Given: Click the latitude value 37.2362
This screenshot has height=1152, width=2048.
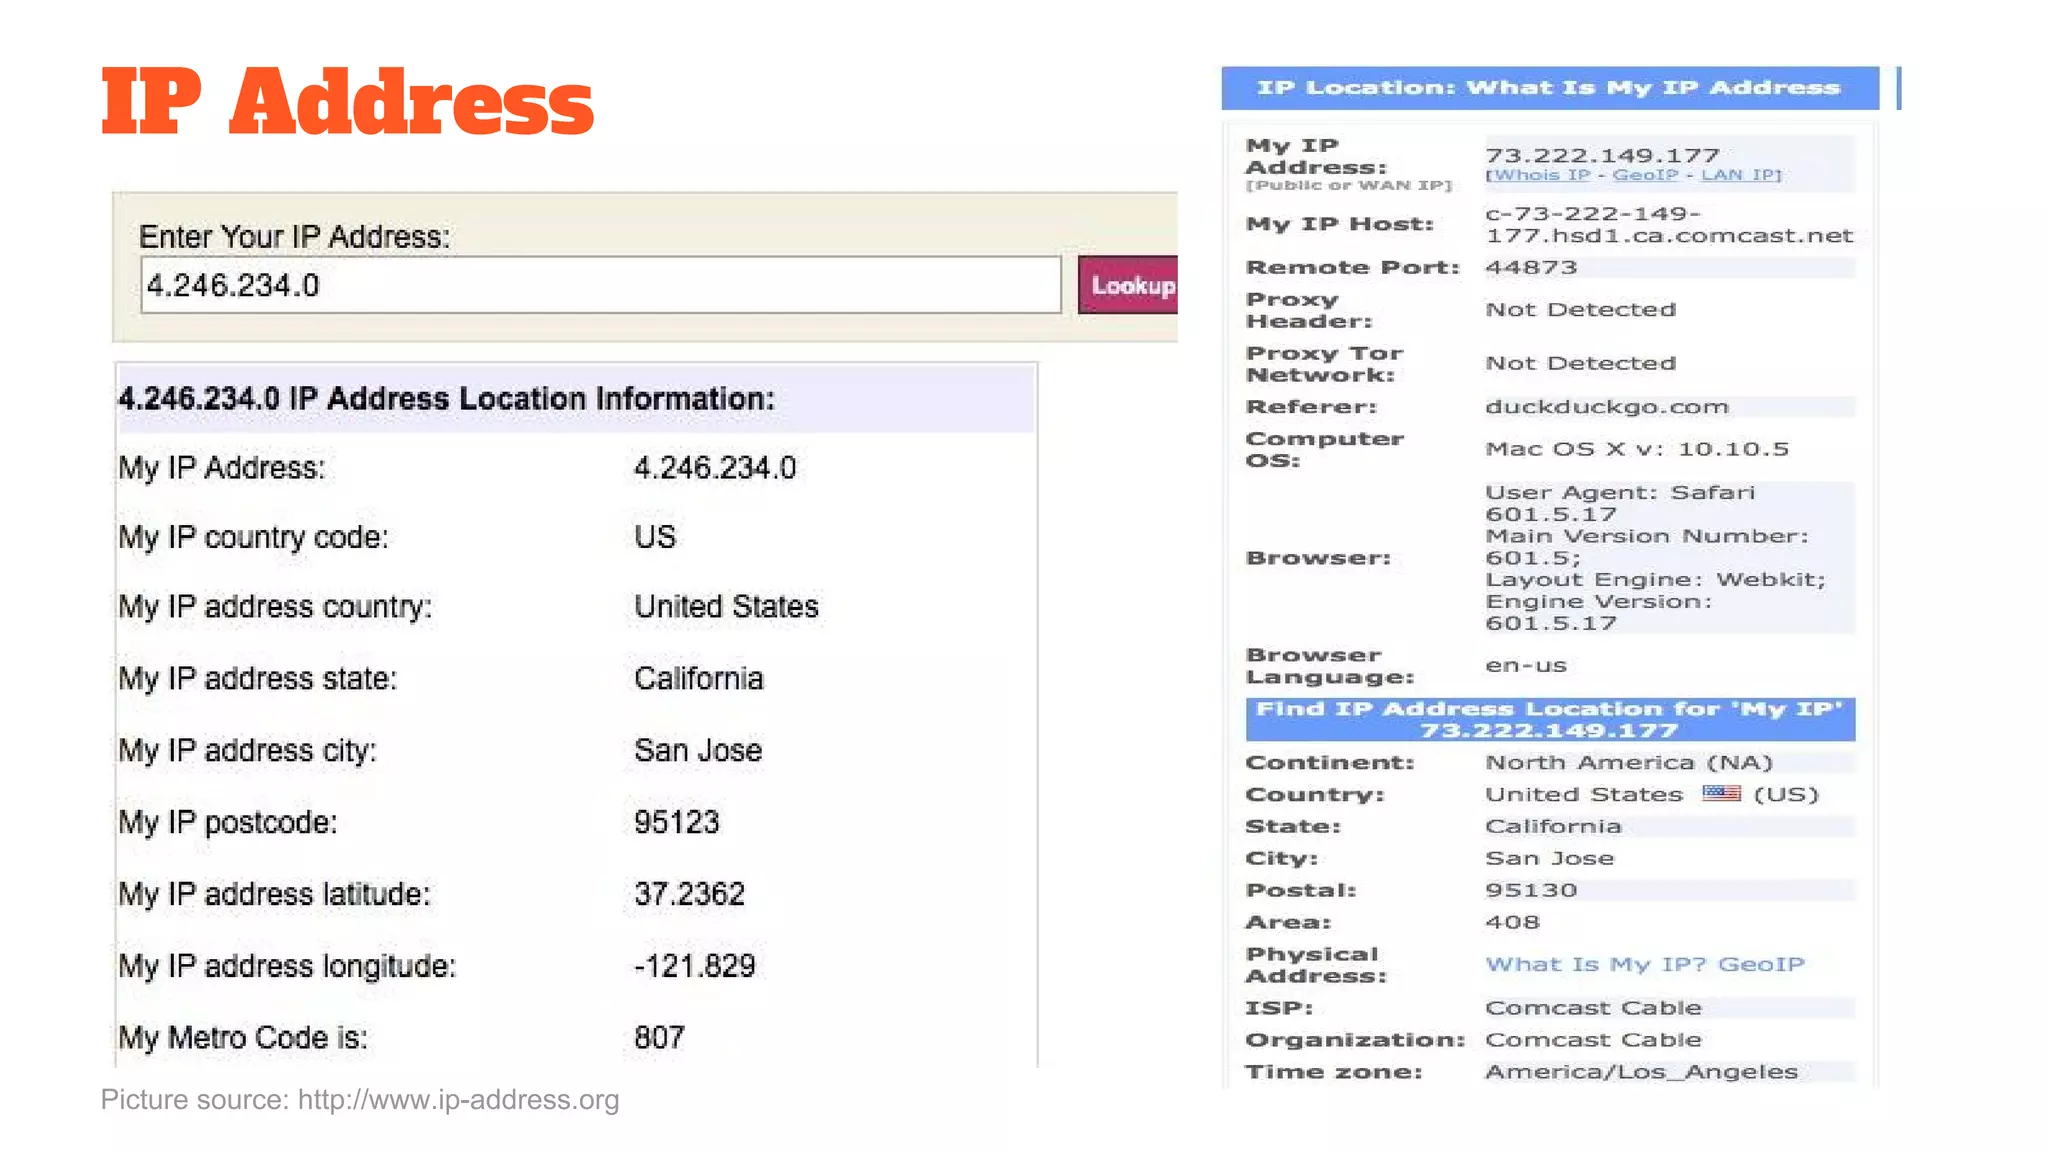Looking at the screenshot, I should click(689, 894).
